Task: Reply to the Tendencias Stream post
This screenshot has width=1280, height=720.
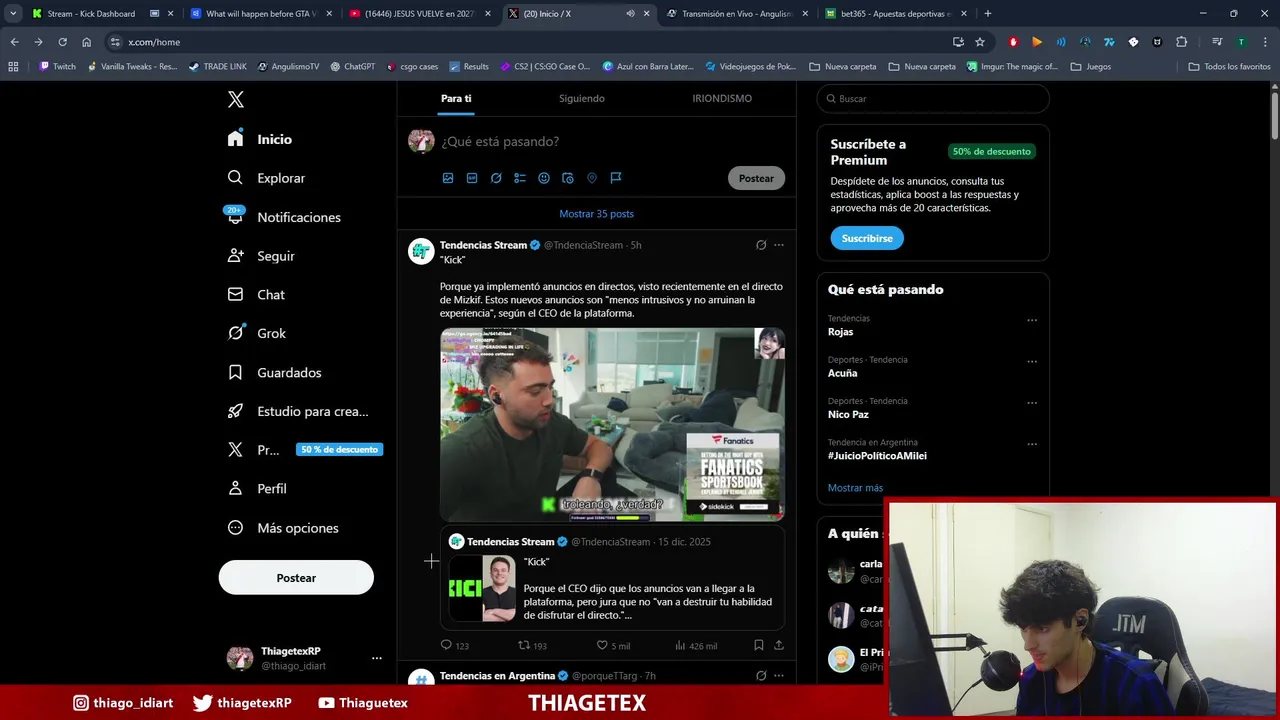Action: coord(454,646)
